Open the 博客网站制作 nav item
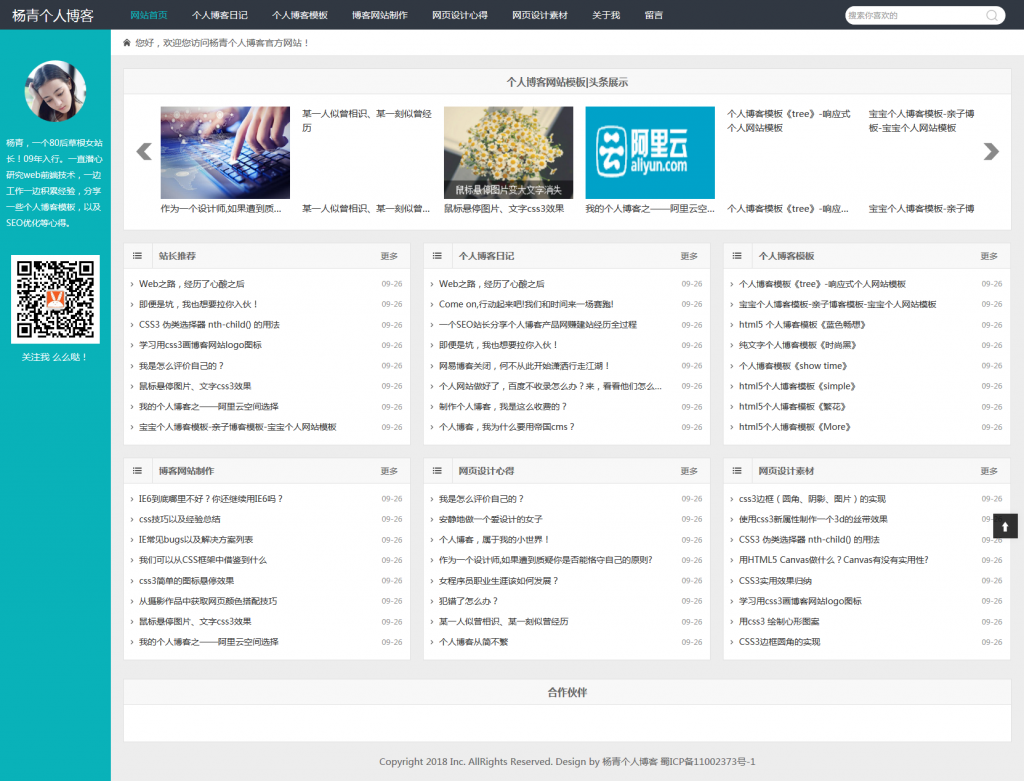The width and height of the screenshot is (1024, 781). [379, 15]
